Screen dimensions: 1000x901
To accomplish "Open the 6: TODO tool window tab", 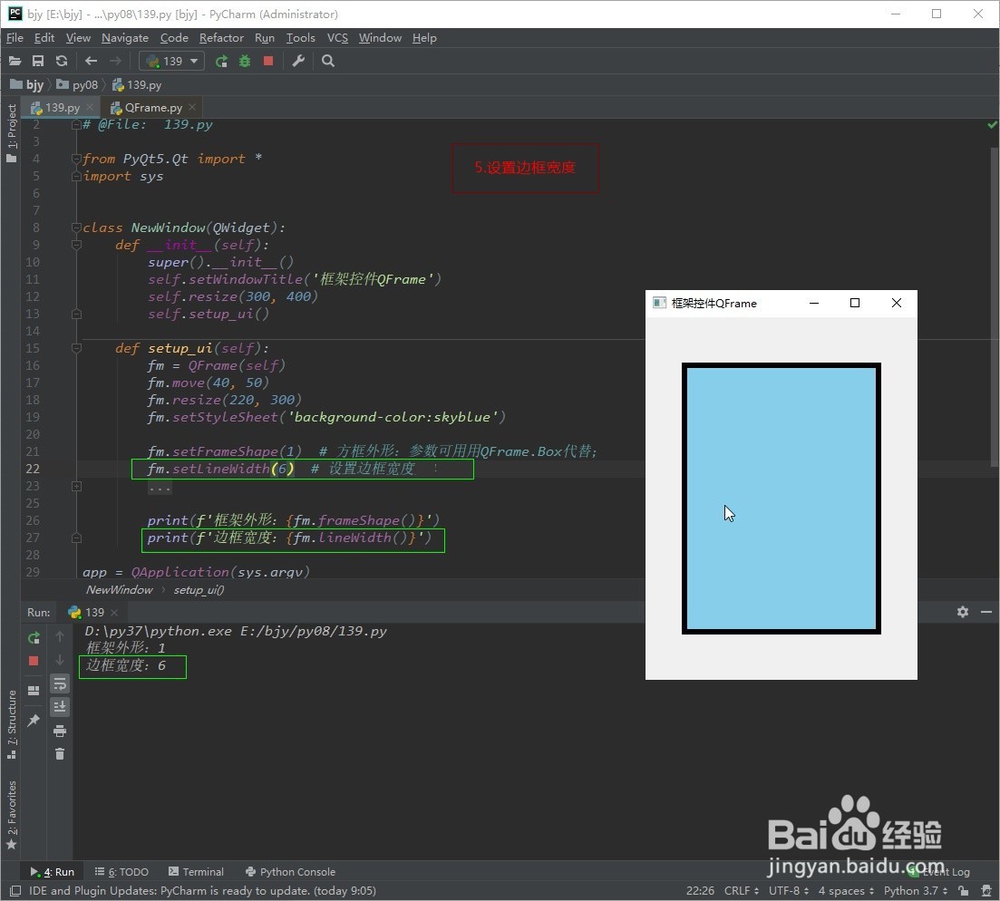I will tap(122, 872).
